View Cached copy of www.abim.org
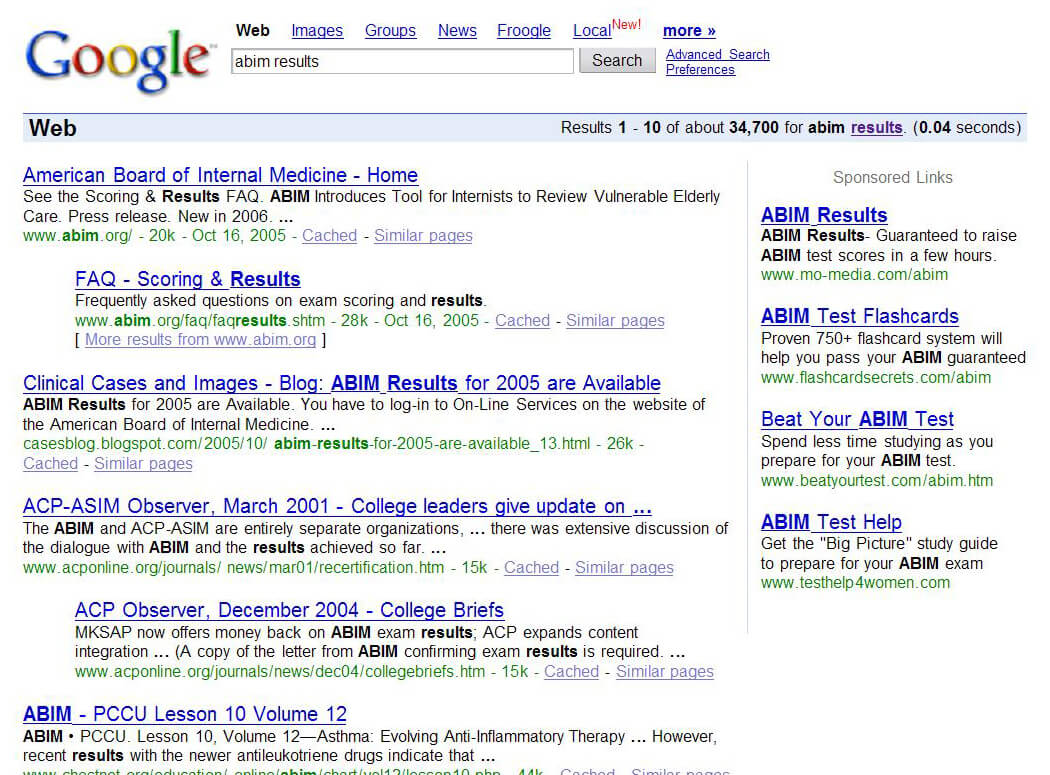This screenshot has height=775, width=1050. (329, 236)
